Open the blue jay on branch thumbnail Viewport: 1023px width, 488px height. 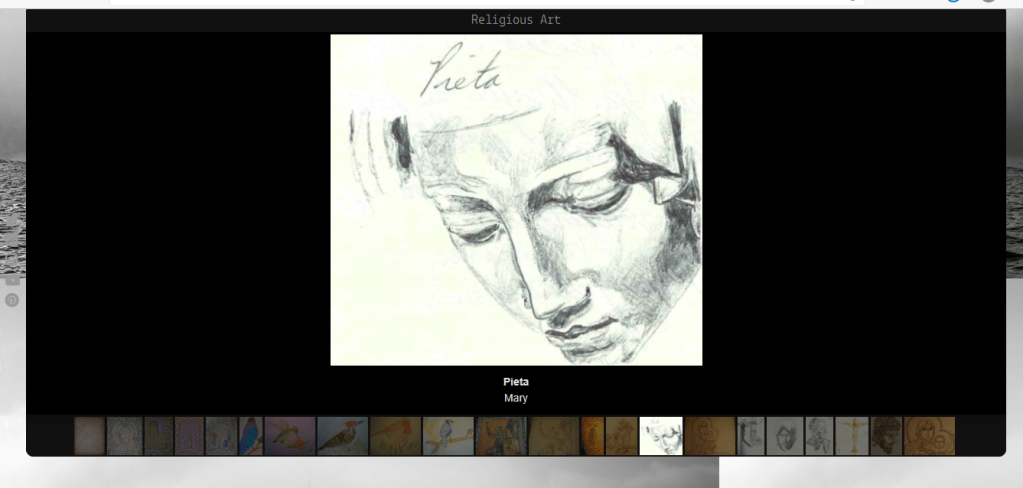point(447,436)
